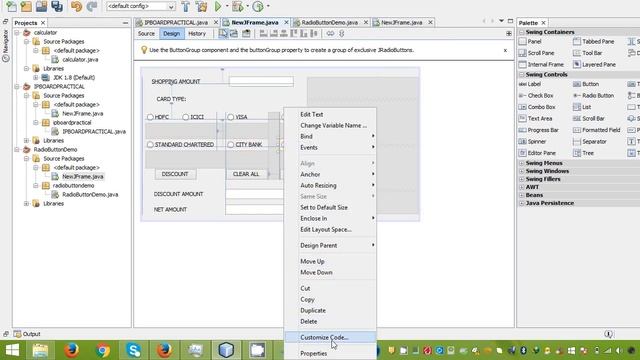Click the New Project toolbar icon
The height and width of the screenshot is (360, 640).
[x=26, y=6]
